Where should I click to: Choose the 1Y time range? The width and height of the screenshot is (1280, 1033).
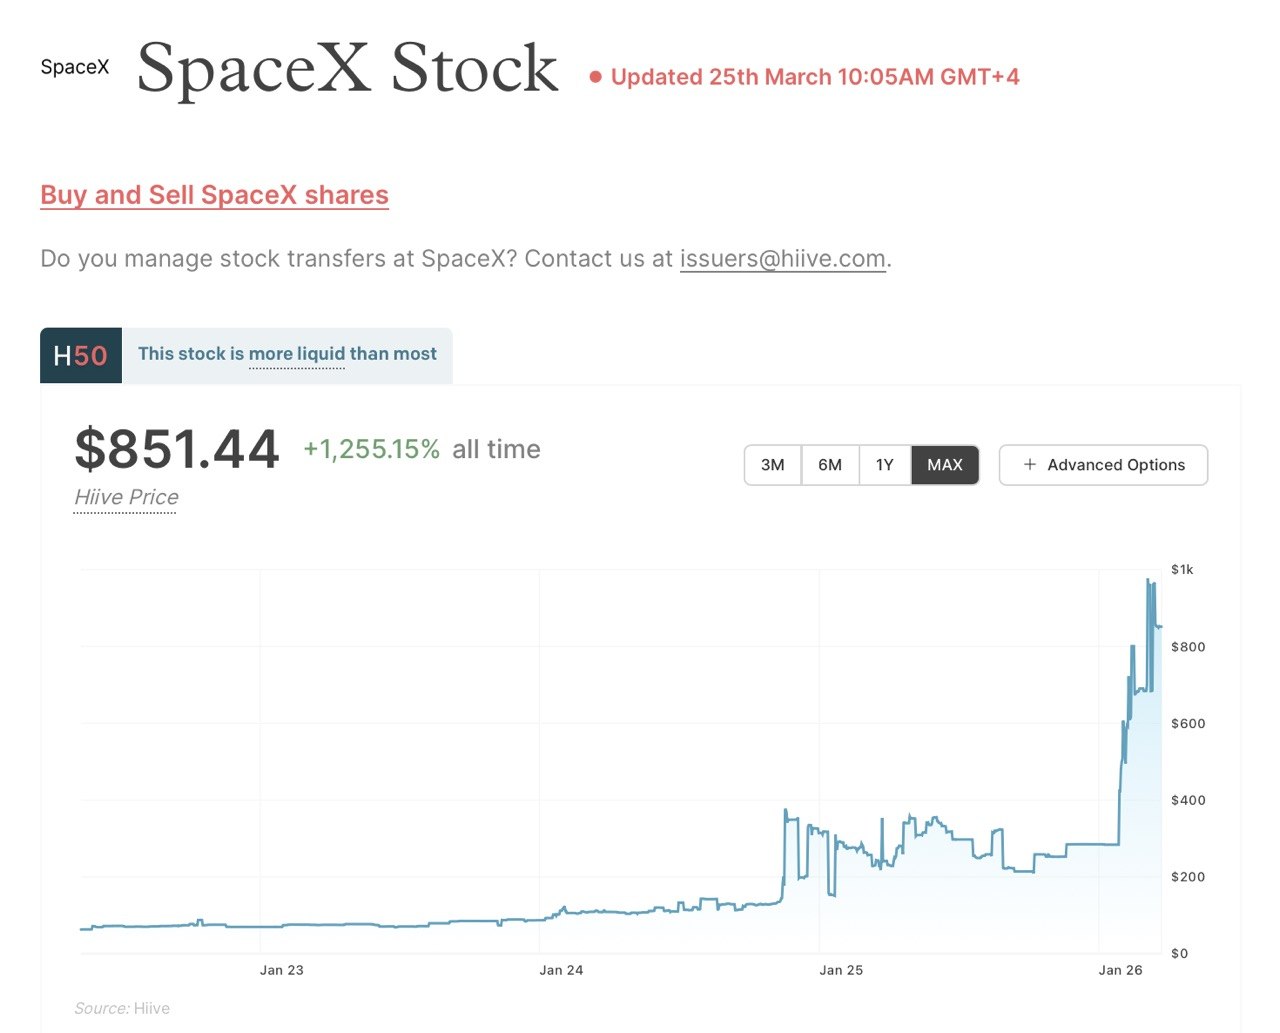885,465
